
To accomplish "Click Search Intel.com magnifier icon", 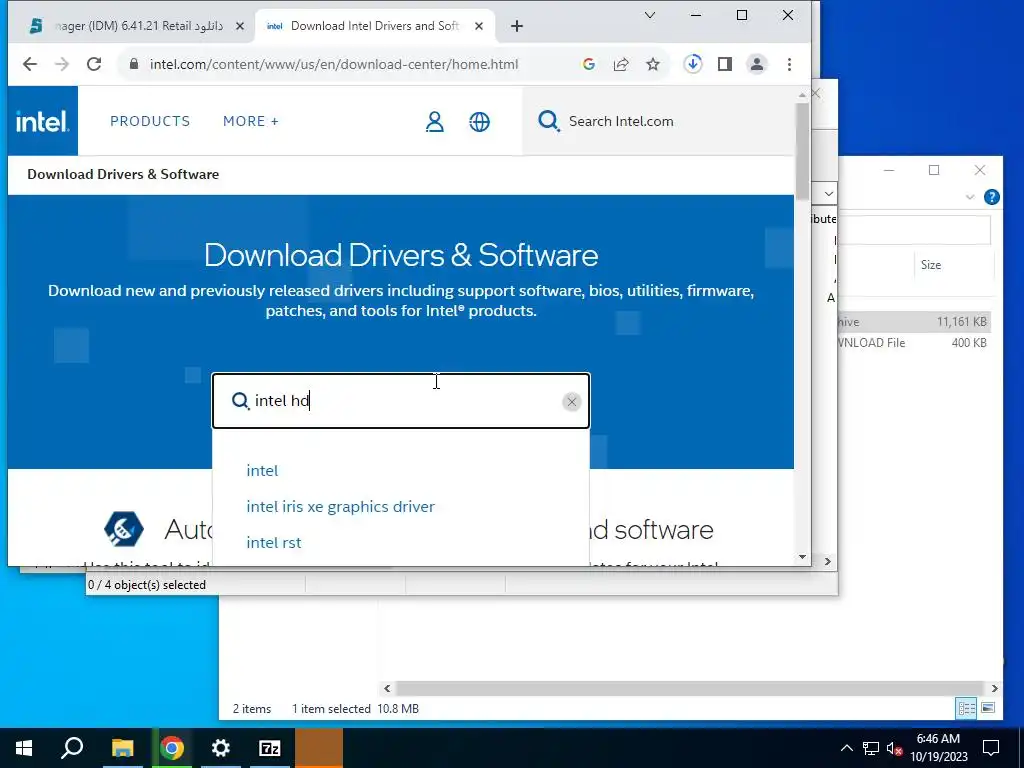I will 549,121.
